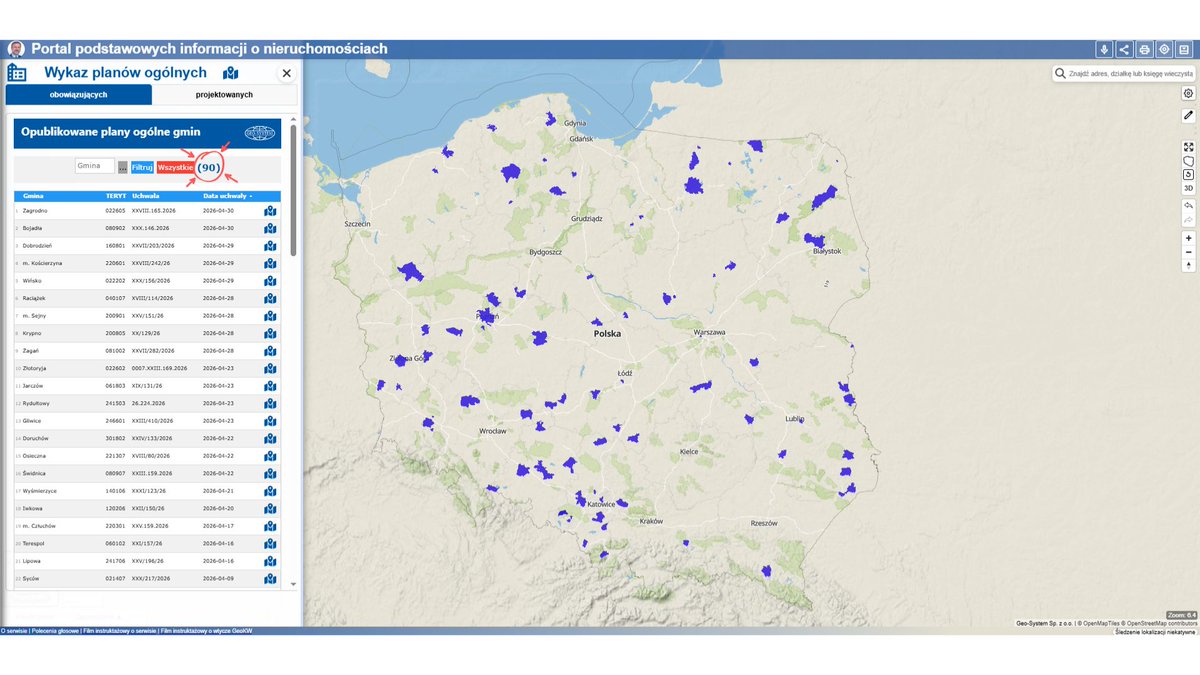Show Krypno plan on map

click(270, 333)
